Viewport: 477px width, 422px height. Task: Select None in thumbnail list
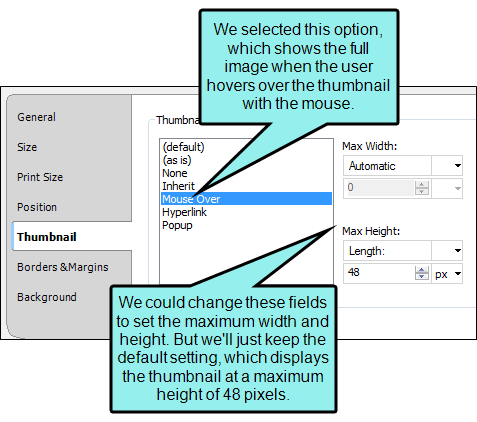(175, 173)
